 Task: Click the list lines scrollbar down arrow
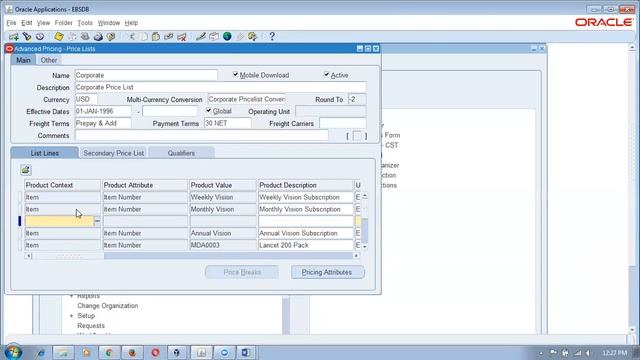pos(364,247)
